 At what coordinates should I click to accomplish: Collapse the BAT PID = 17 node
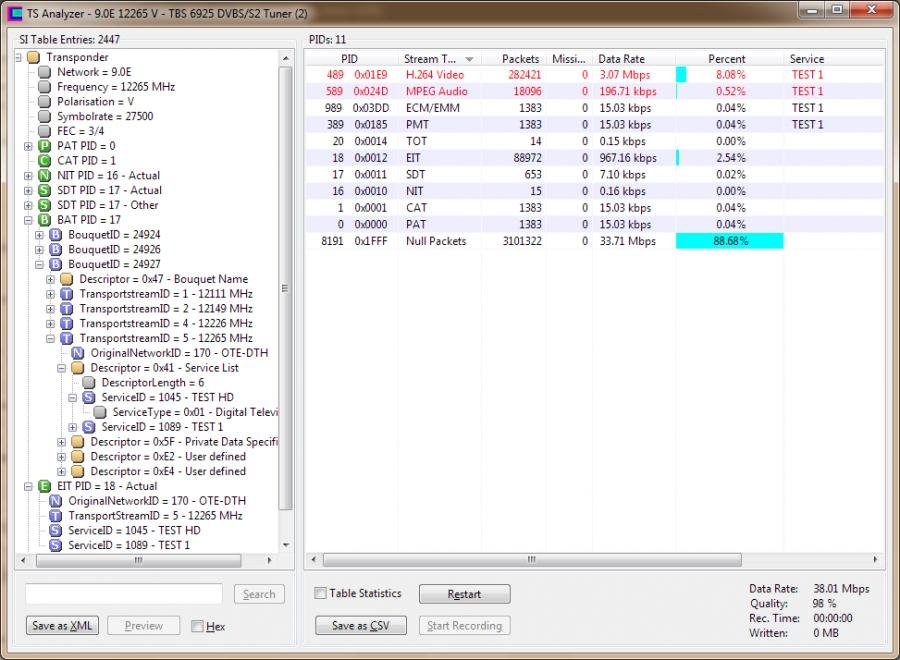(28, 220)
